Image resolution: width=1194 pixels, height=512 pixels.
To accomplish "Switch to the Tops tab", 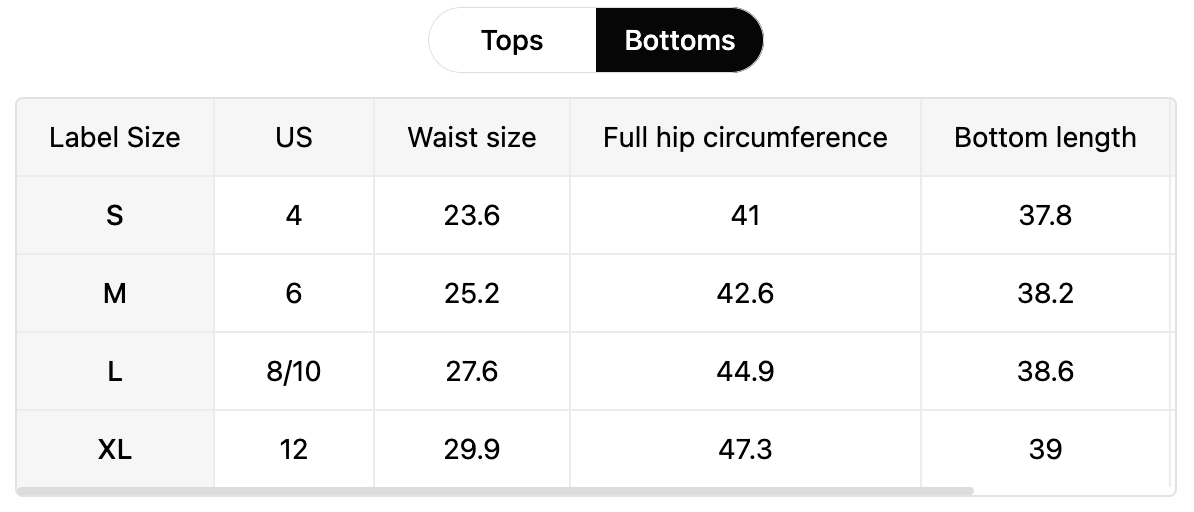I will [x=512, y=40].
